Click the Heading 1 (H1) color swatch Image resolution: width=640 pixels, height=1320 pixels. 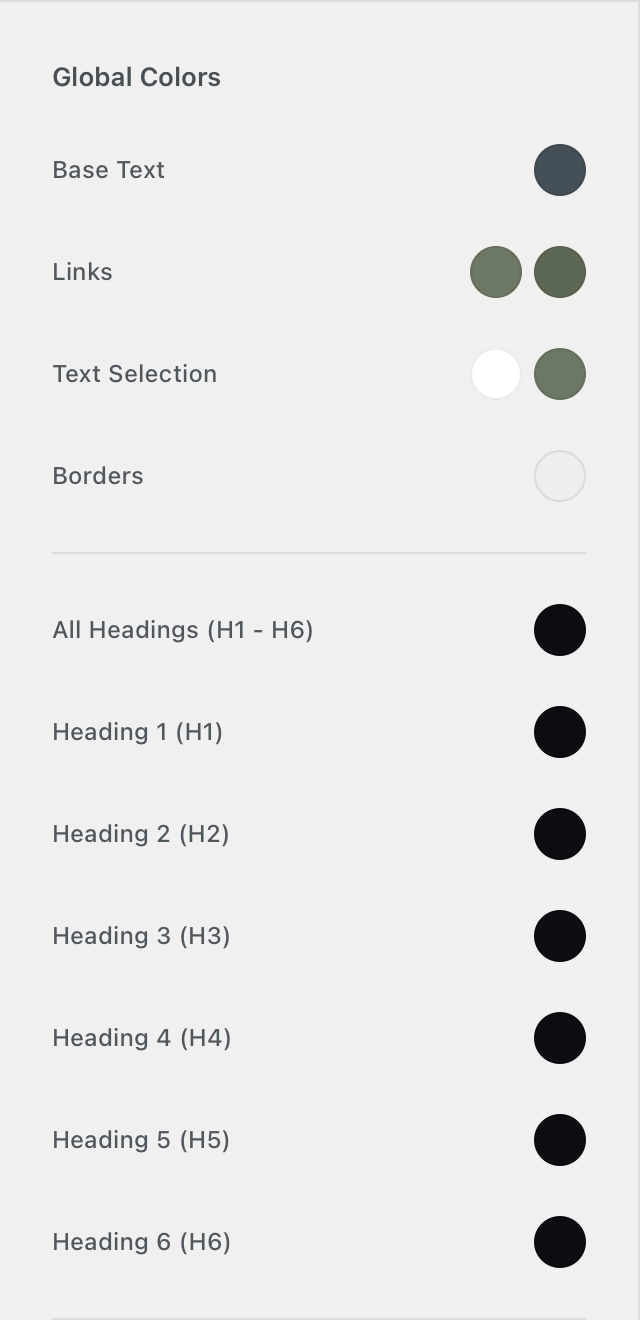(x=559, y=732)
